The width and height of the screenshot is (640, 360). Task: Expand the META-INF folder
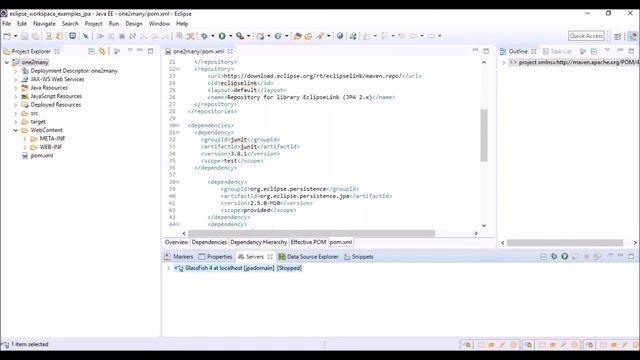(x=25, y=139)
